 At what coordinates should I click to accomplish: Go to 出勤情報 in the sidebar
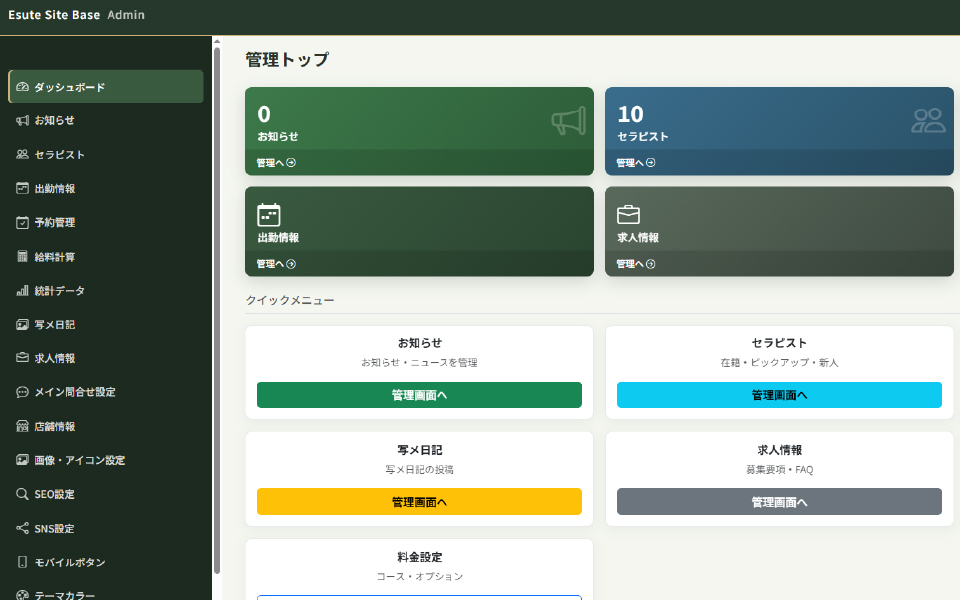(106, 189)
